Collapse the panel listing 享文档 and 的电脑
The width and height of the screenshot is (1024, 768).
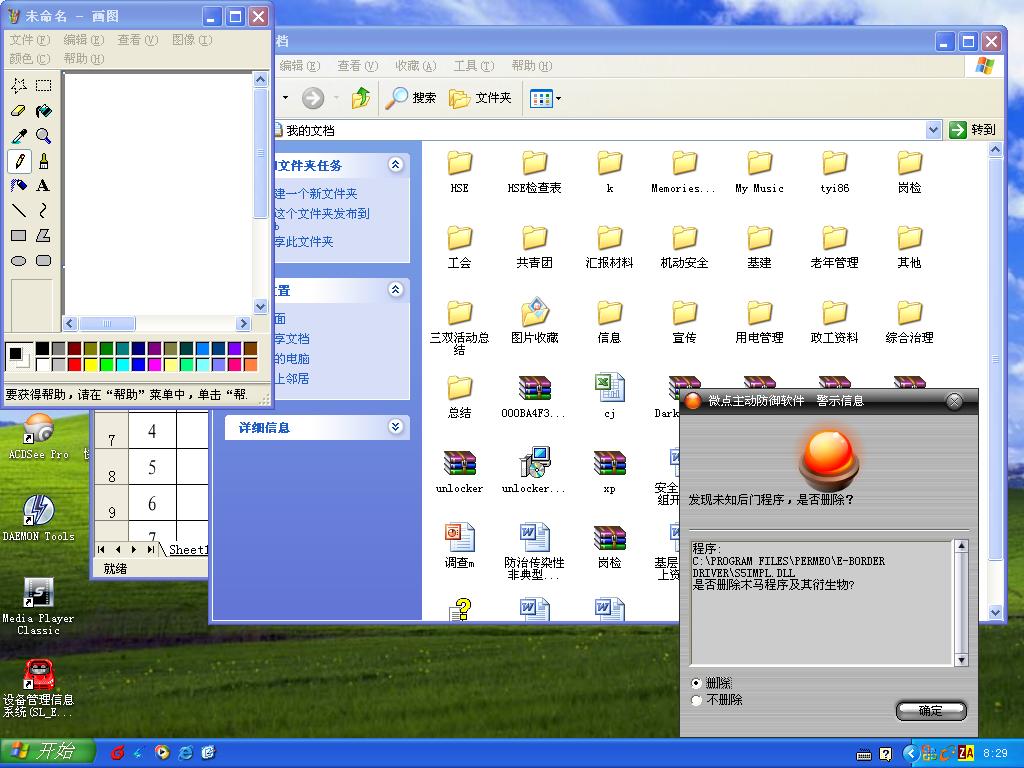pos(396,289)
